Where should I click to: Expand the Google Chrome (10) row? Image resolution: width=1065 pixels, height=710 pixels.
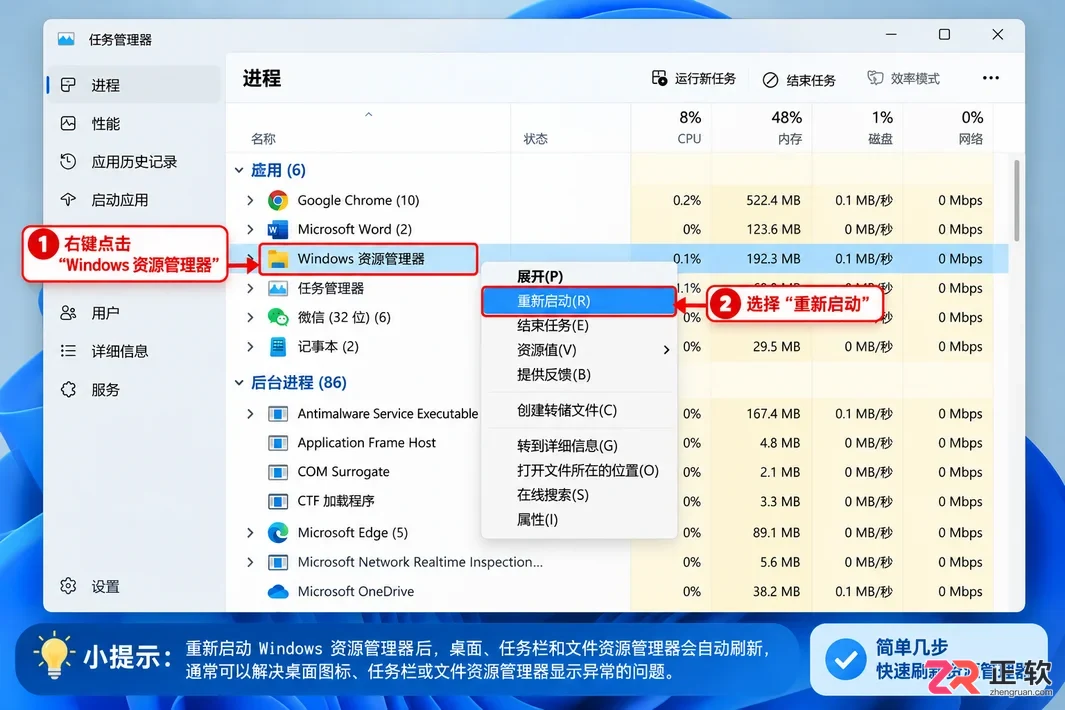coord(250,200)
